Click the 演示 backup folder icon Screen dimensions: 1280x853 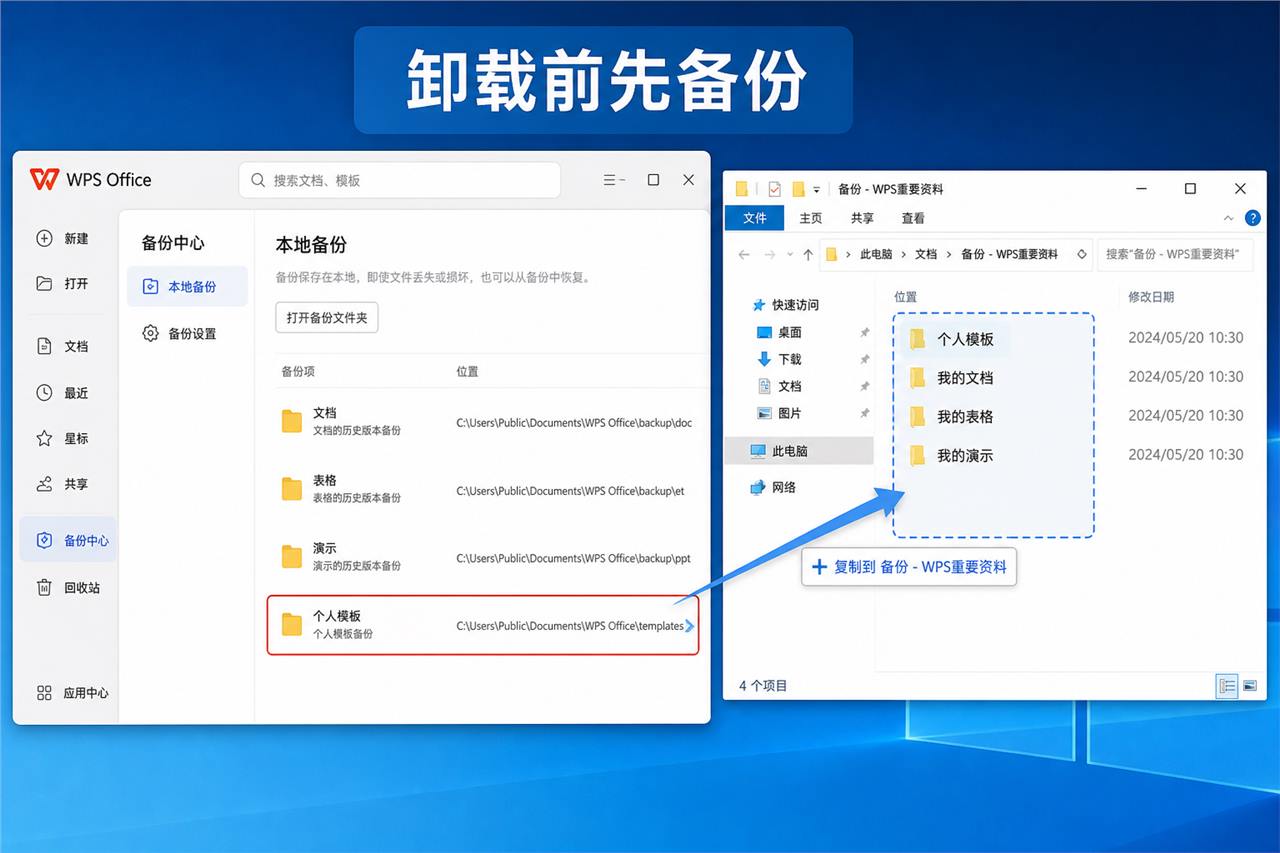(292, 557)
